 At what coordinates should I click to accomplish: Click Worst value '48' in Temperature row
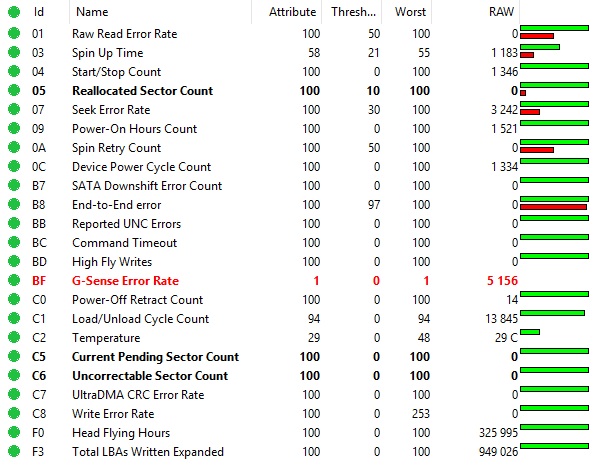point(424,338)
